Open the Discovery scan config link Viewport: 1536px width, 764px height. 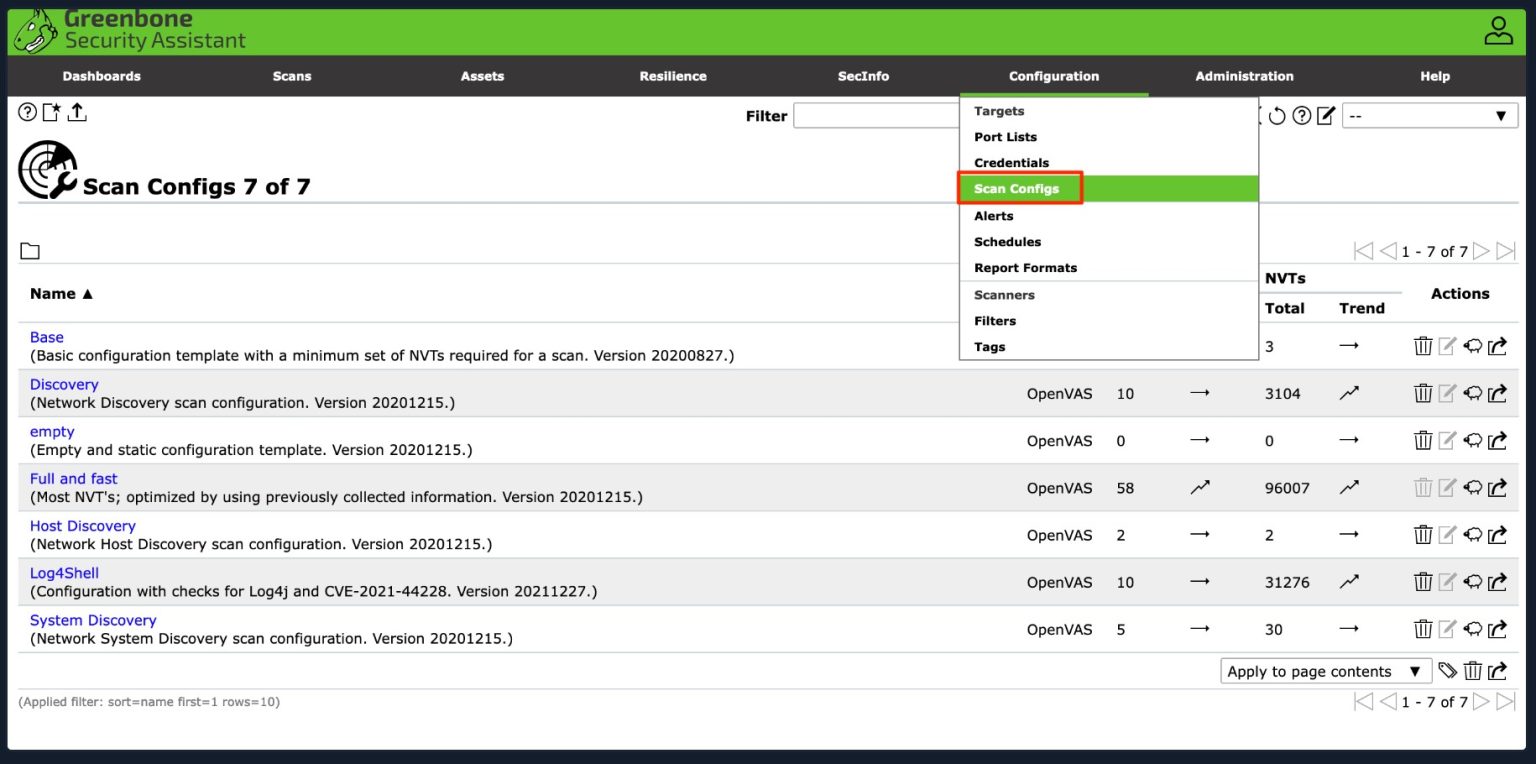[64, 384]
